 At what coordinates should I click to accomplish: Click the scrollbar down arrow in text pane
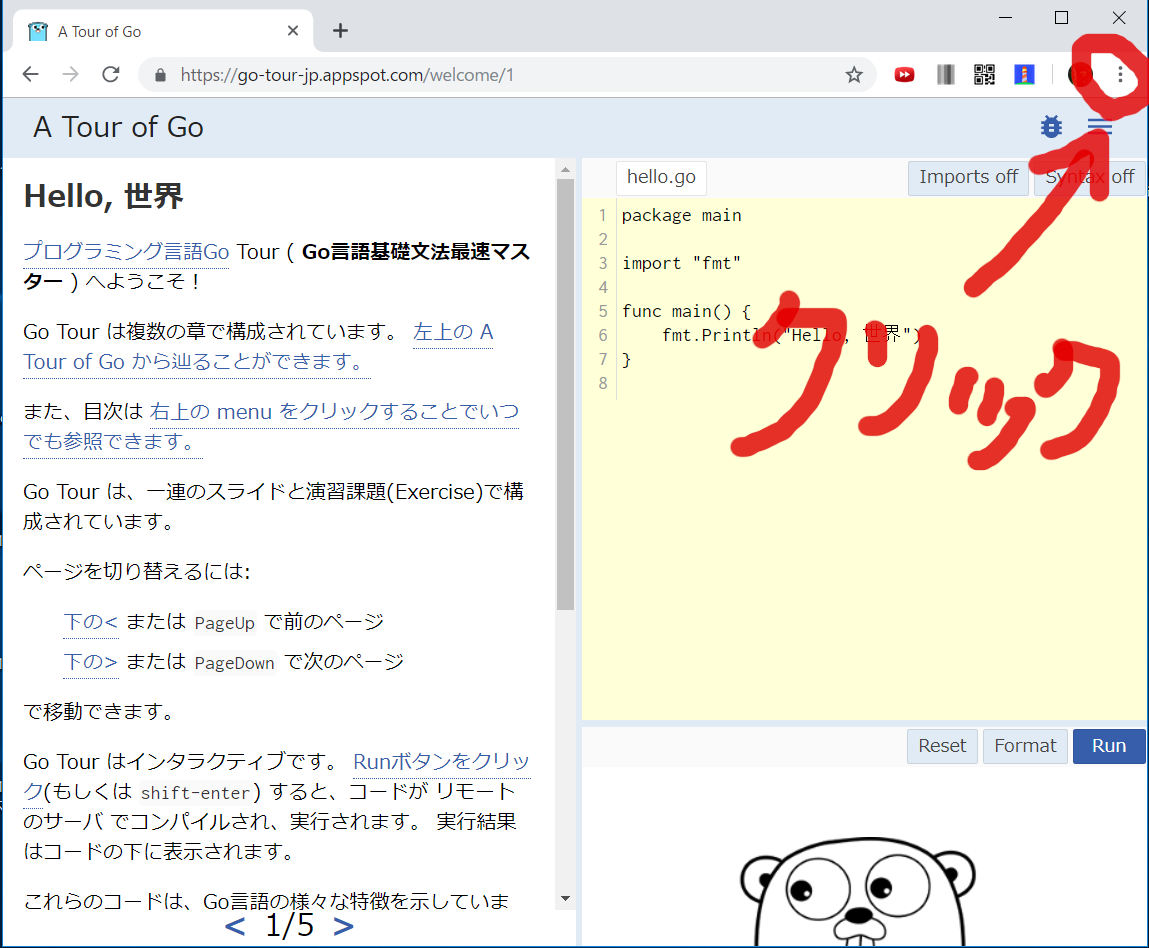565,898
